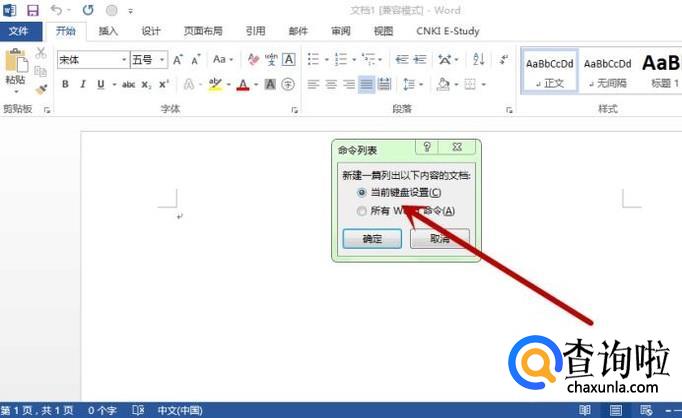Viewport: 682px width, 418px height.
Task: Open bullets list dropdown arrow
Action: click(327, 60)
